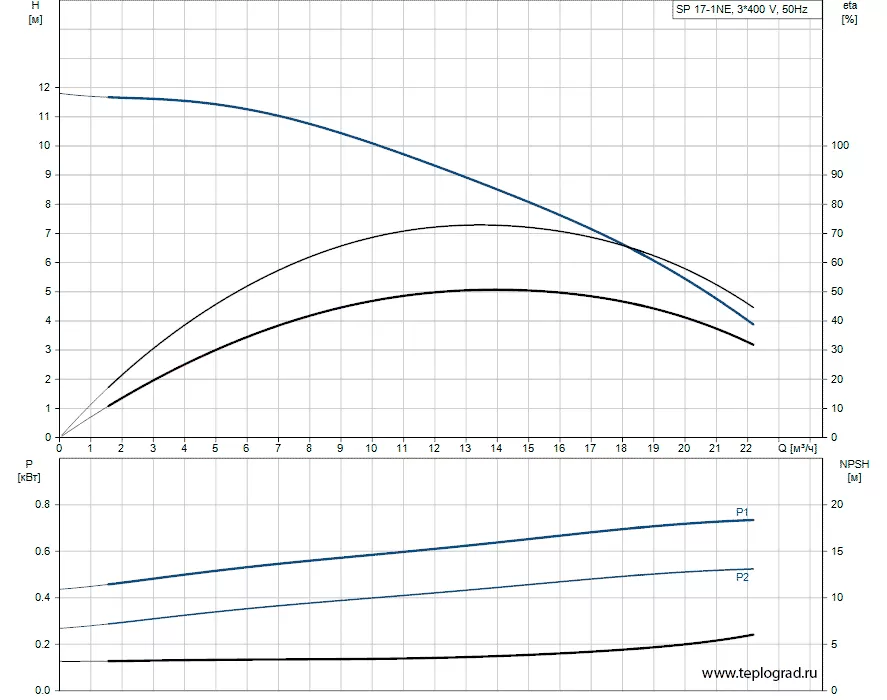887x700 pixels.
Task: Click the 0.4 tick on power axis
Action: (42, 598)
